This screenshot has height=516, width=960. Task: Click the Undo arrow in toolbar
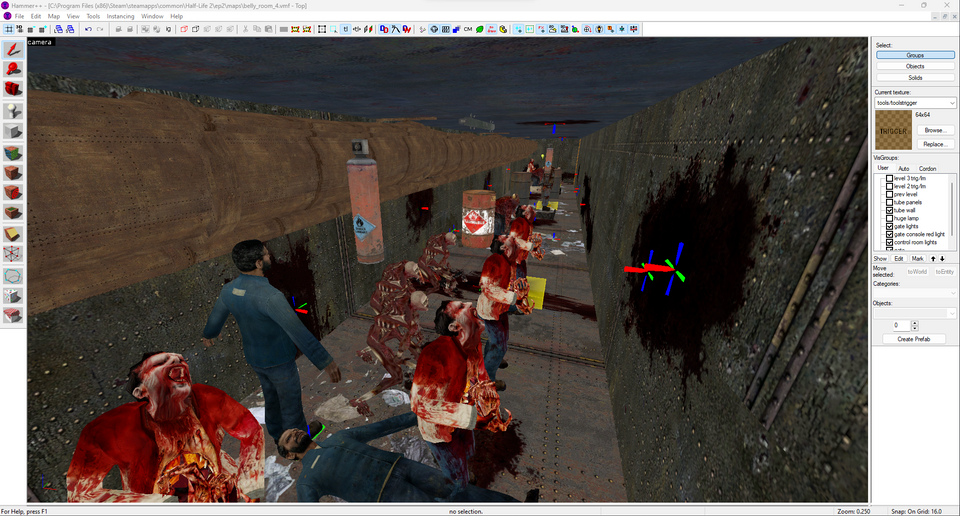(x=88, y=29)
